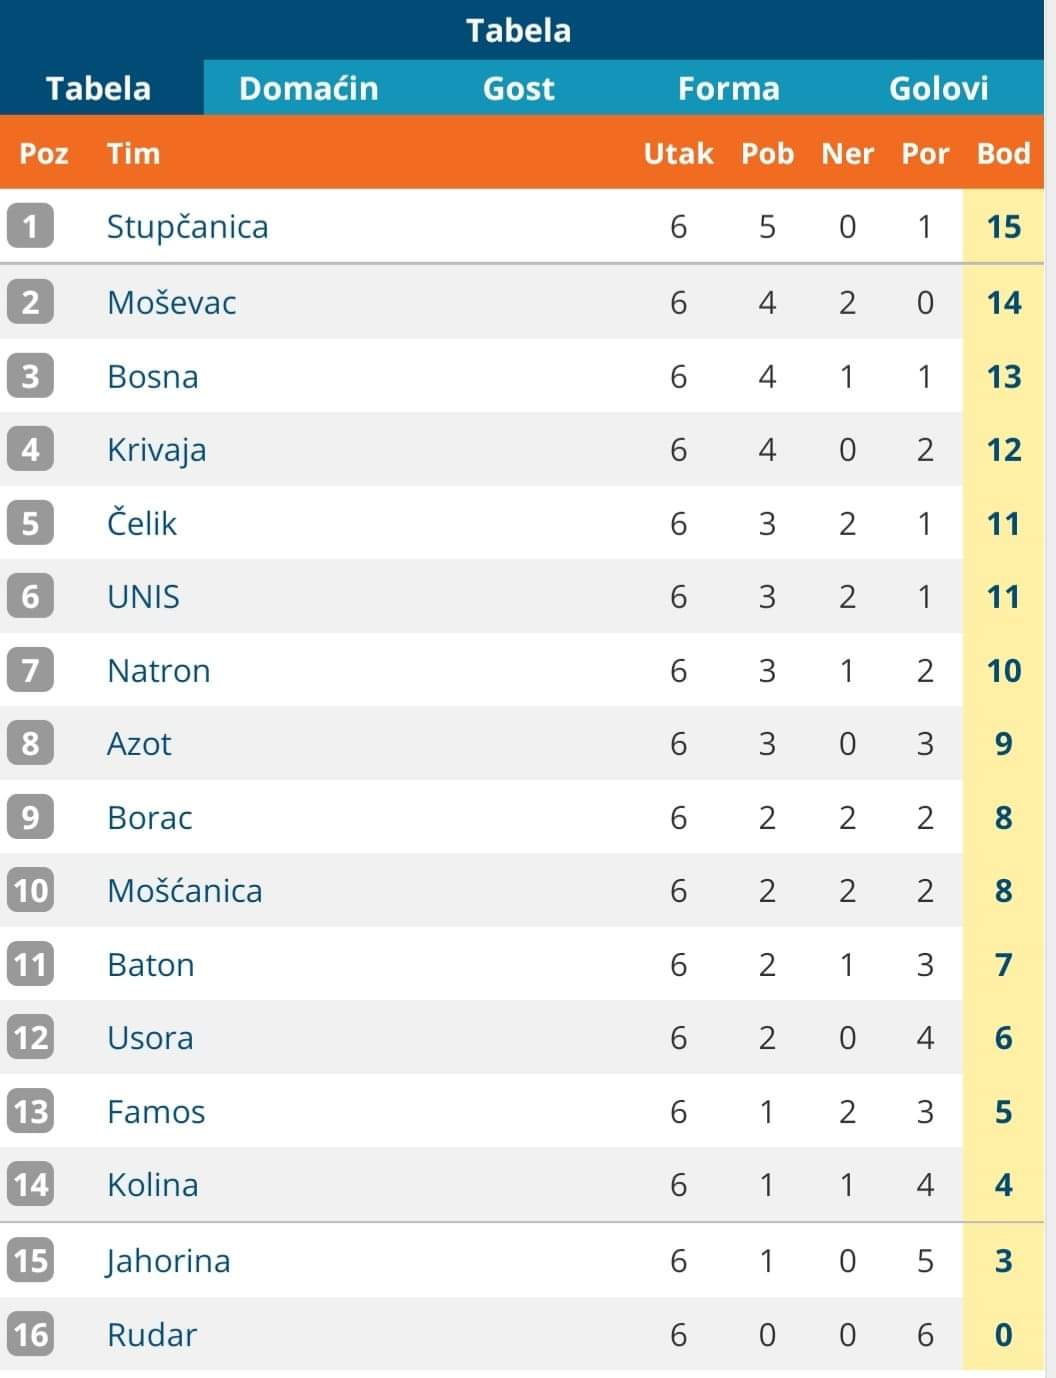Image resolution: width=1056 pixels, height=1378 pixels.
Task: Click the position 8 badge
Action: 30,743
